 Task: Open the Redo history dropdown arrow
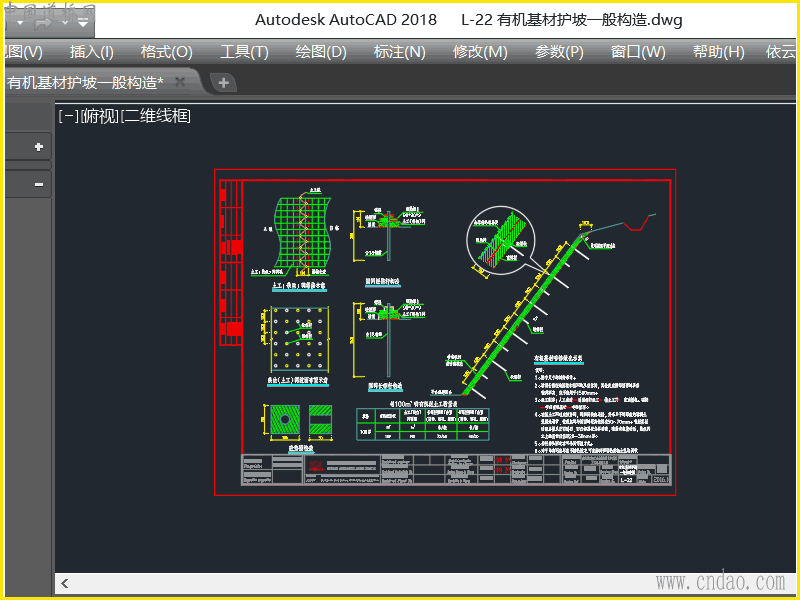tap(65, 23)
